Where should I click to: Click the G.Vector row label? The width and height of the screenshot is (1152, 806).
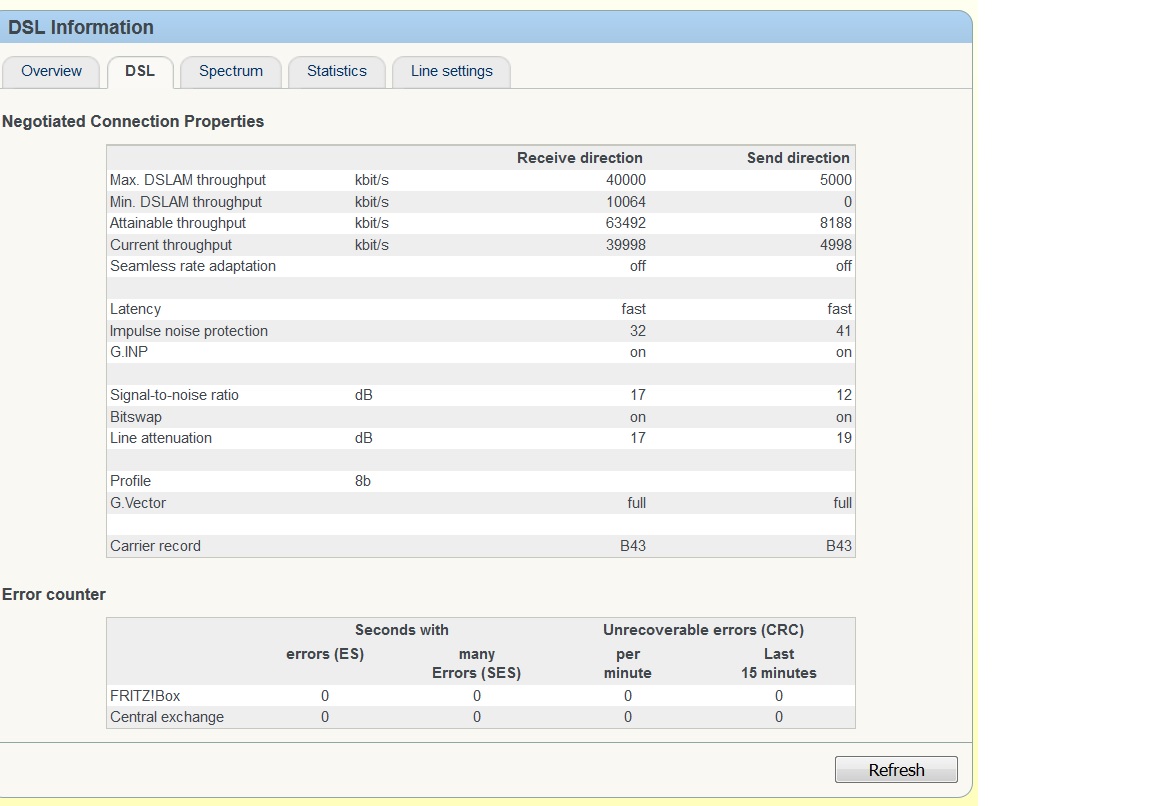coord(138,503)
